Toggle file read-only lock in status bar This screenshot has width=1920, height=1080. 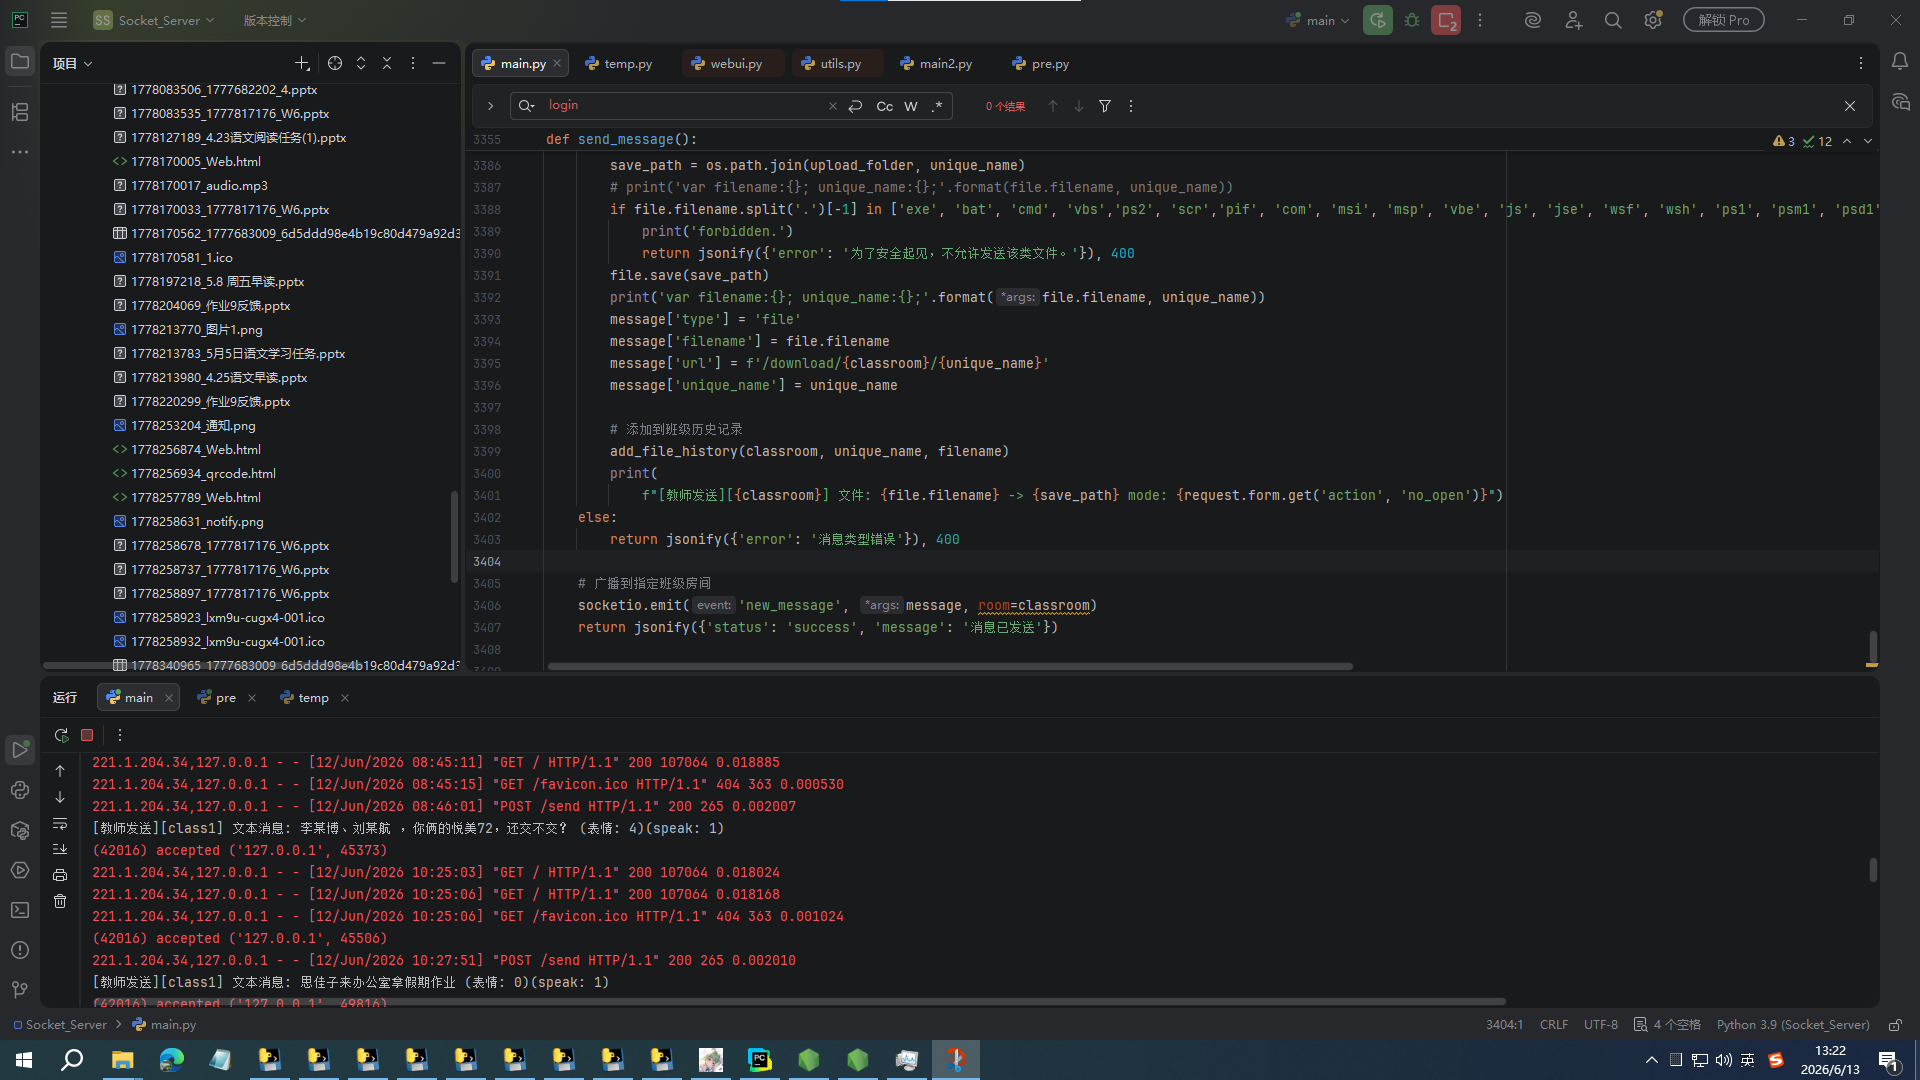click(1895, 1025)
